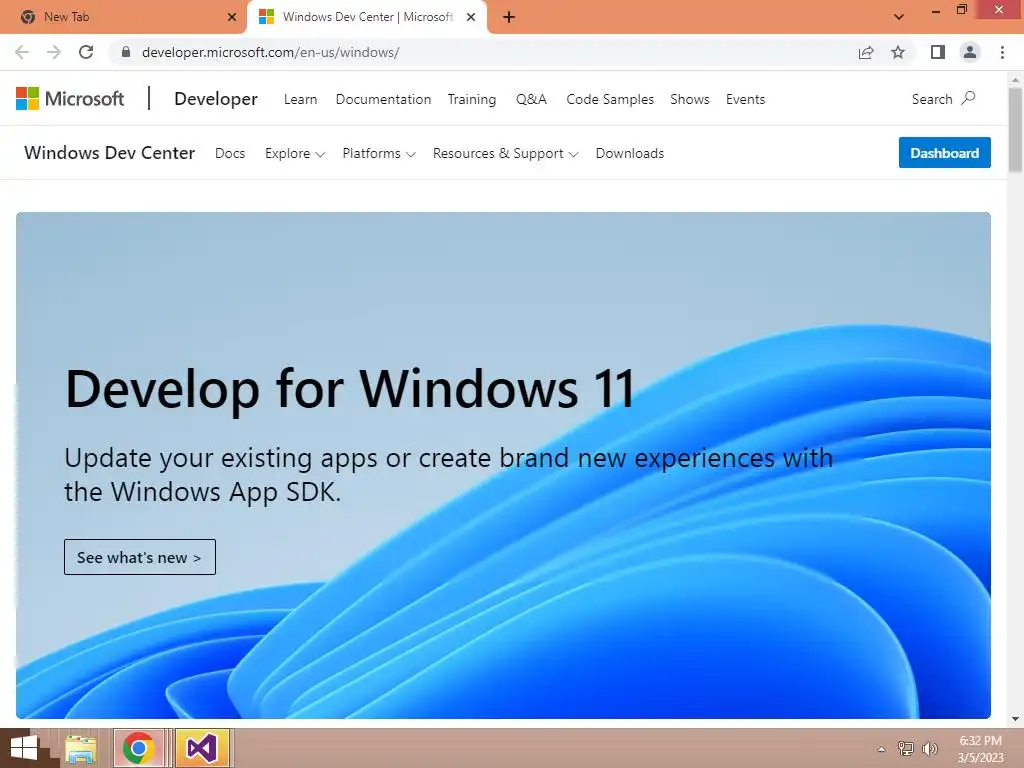Screen dimensions: 1024x768
Task: Click the taskbar clock and date
Action: click(x=980, y=749)
